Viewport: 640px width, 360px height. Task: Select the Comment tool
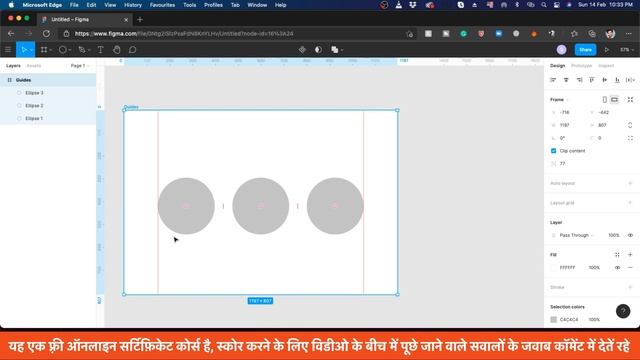click(x=132, y=50)
